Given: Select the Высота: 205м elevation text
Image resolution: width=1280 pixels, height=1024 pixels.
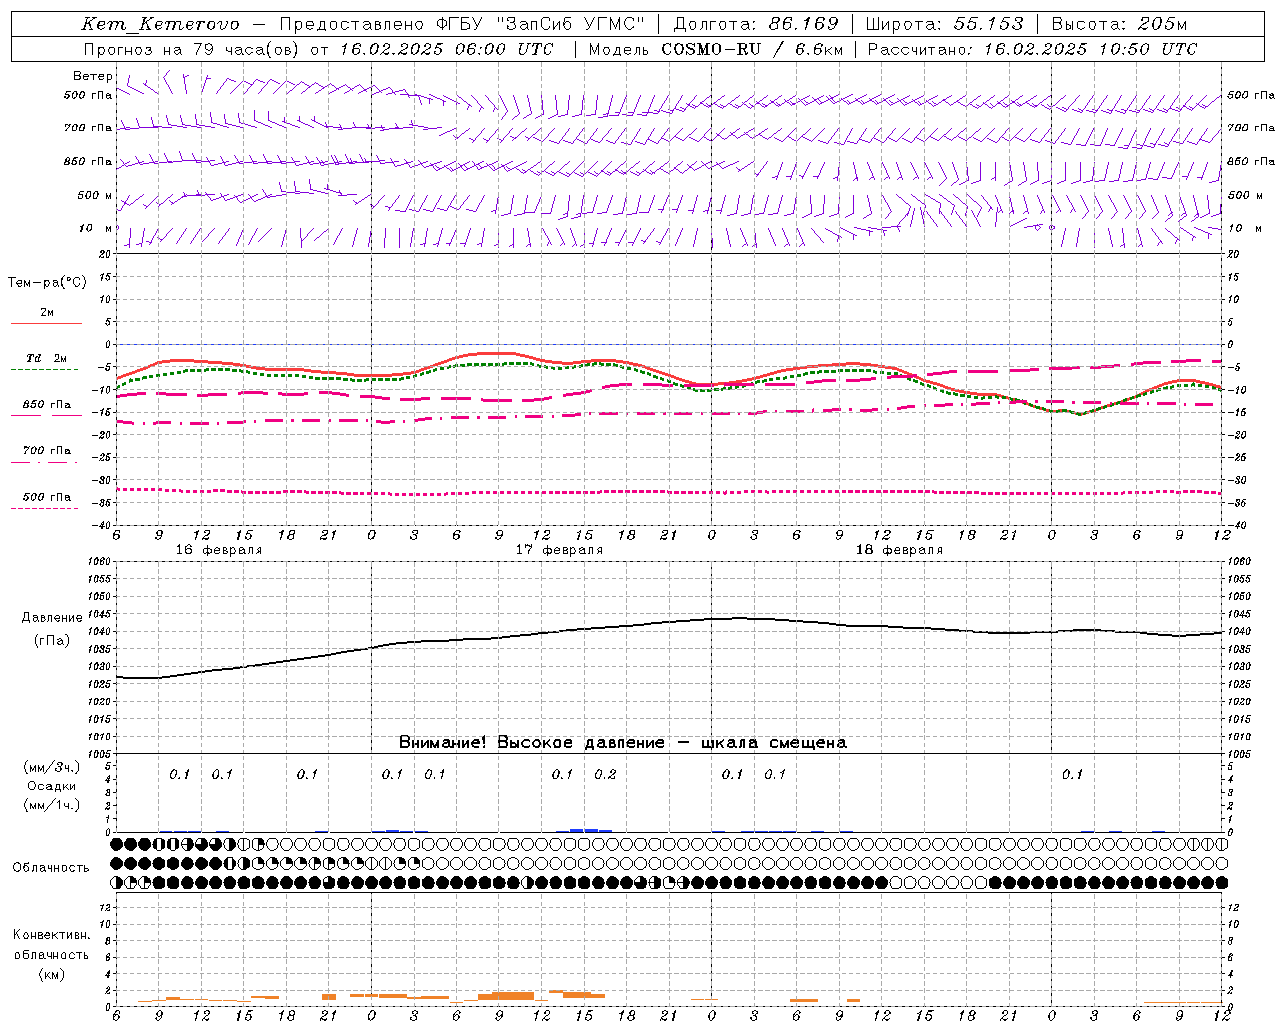Looking at the screenshot, I should [1119, 25].
